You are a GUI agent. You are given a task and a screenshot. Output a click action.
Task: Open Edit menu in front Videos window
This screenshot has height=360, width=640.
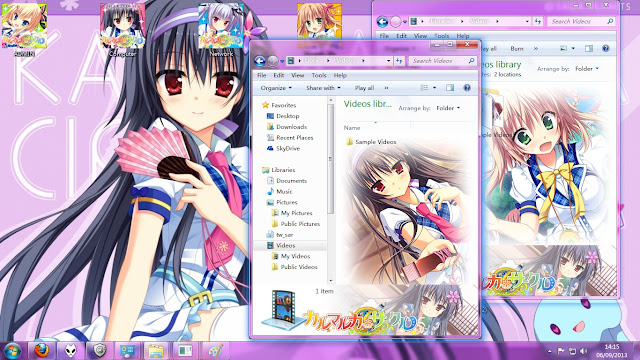click(x=278, y=75)
